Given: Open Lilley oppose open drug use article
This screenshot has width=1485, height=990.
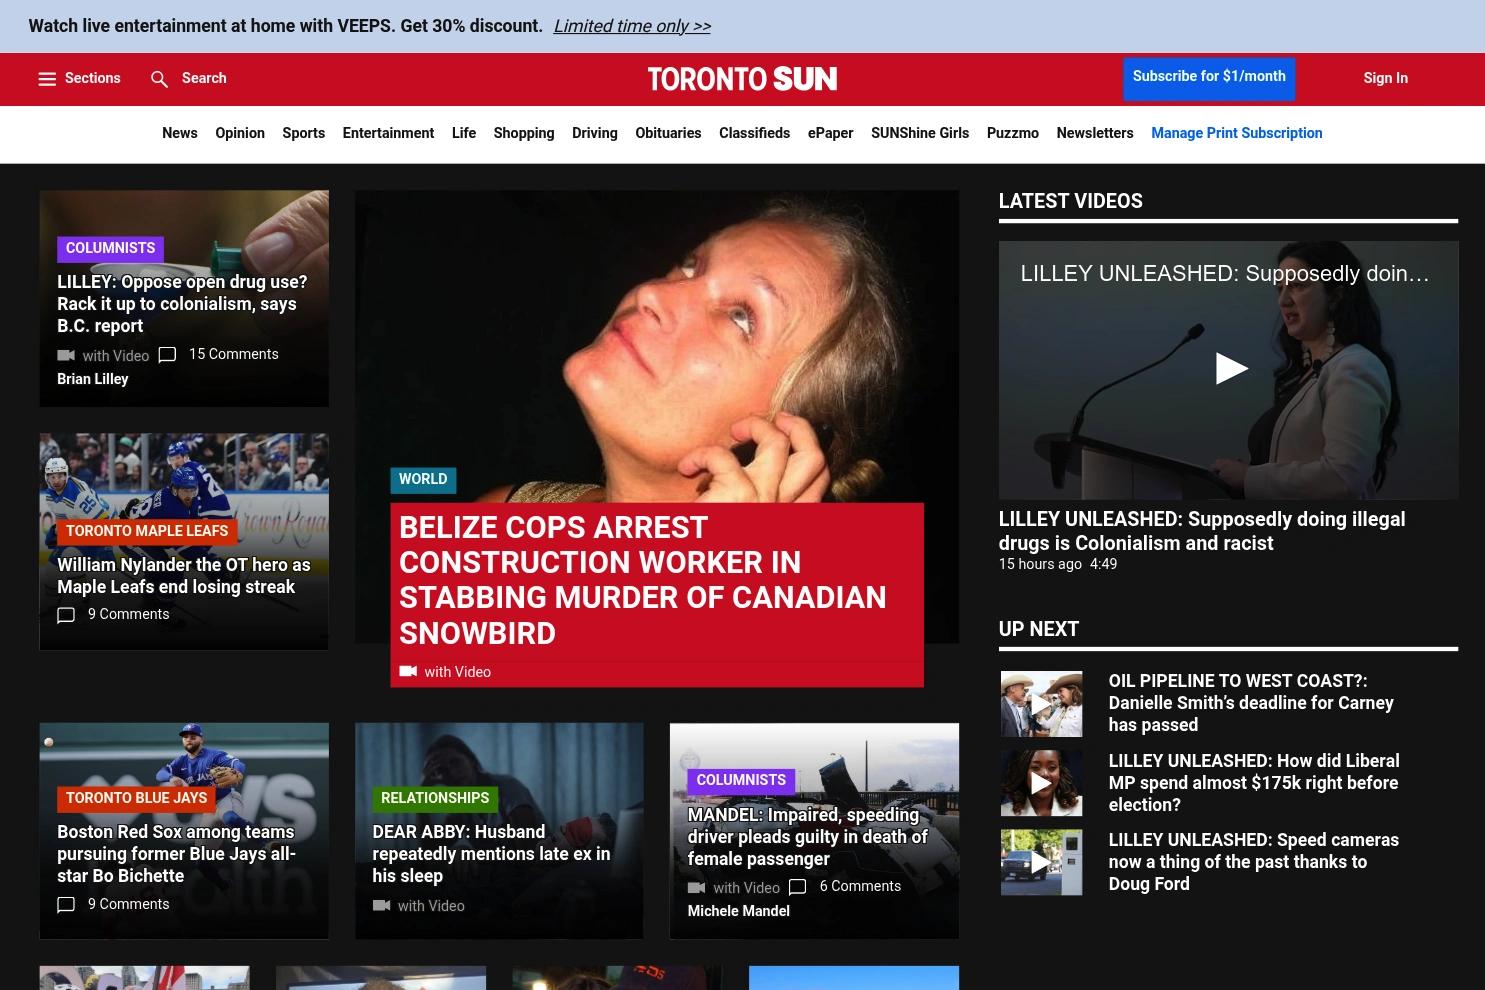Looking at the screenshot, I should tap(182, 304).
